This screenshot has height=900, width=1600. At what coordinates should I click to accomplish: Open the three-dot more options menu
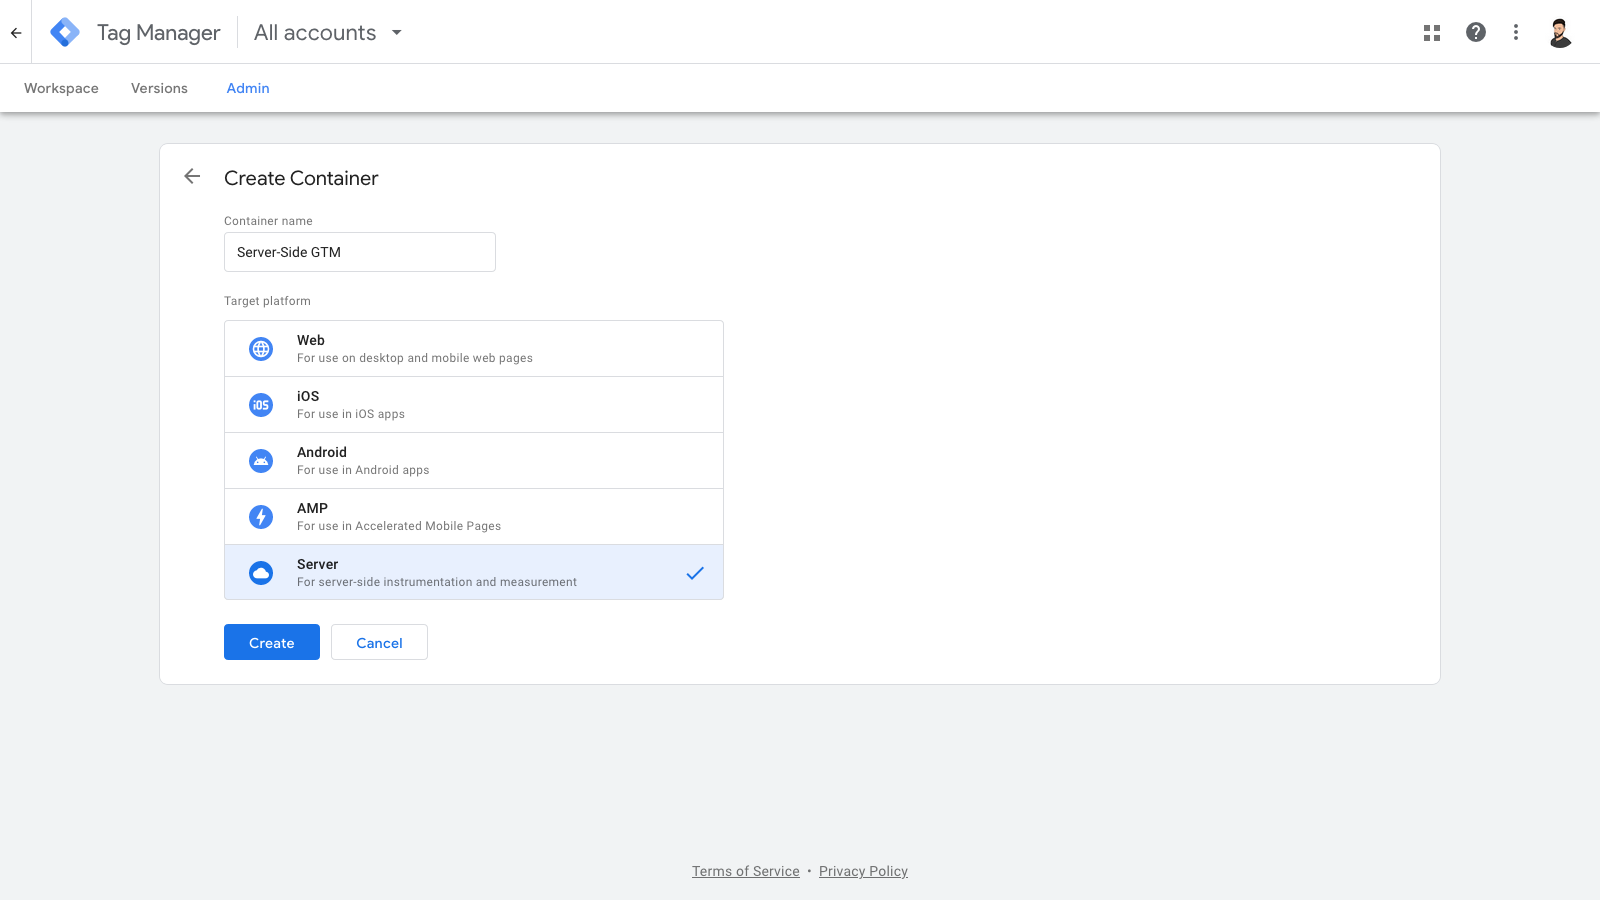(1516, 32)
